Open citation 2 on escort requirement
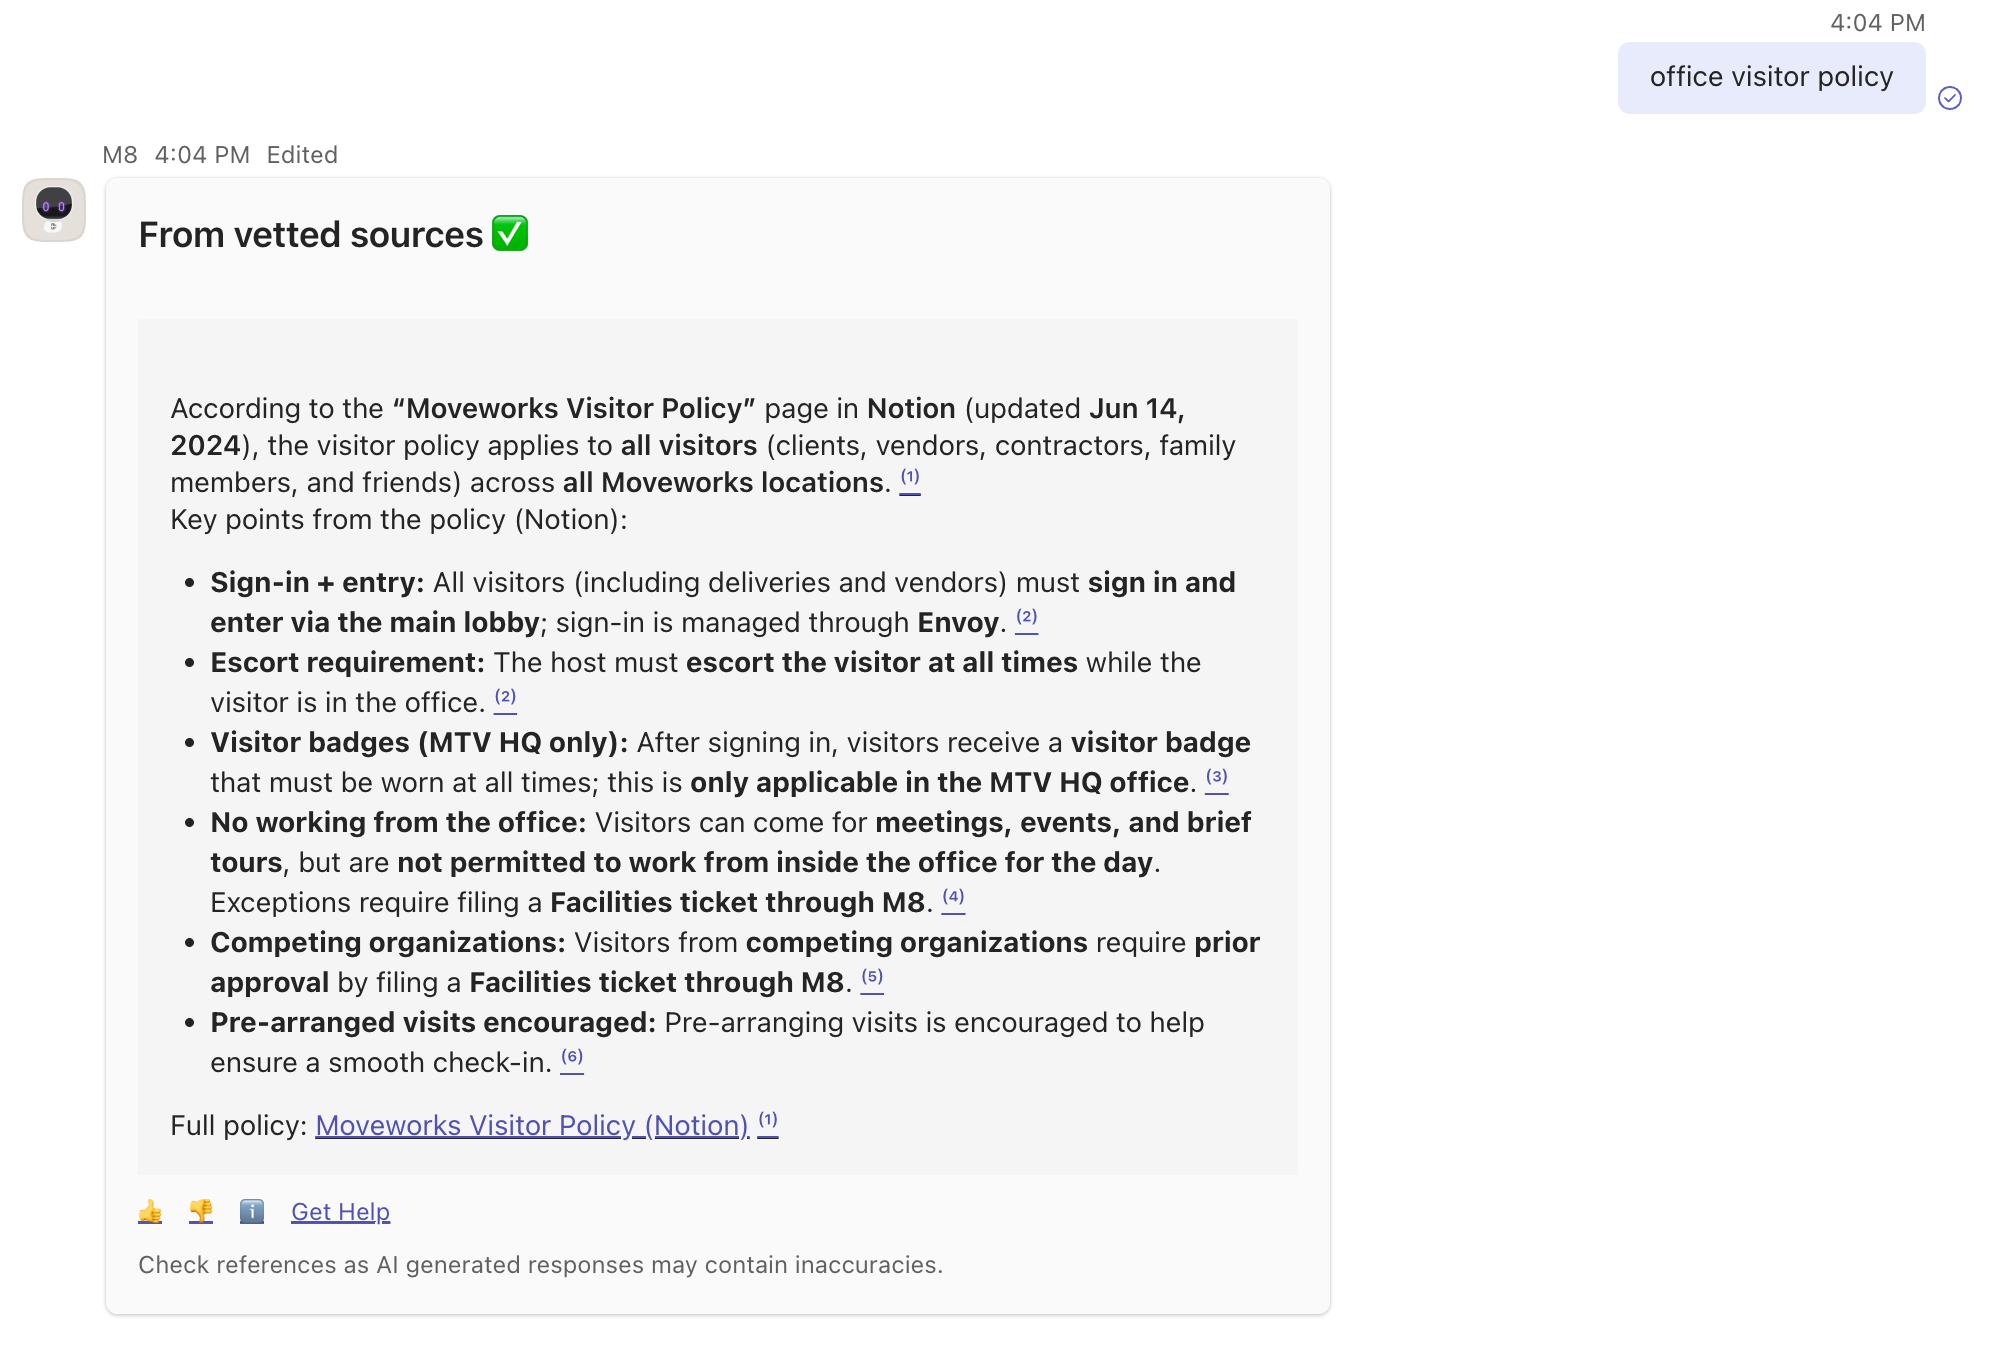The width and height of the screenshot is (1996, 1348). coord(506,698)
